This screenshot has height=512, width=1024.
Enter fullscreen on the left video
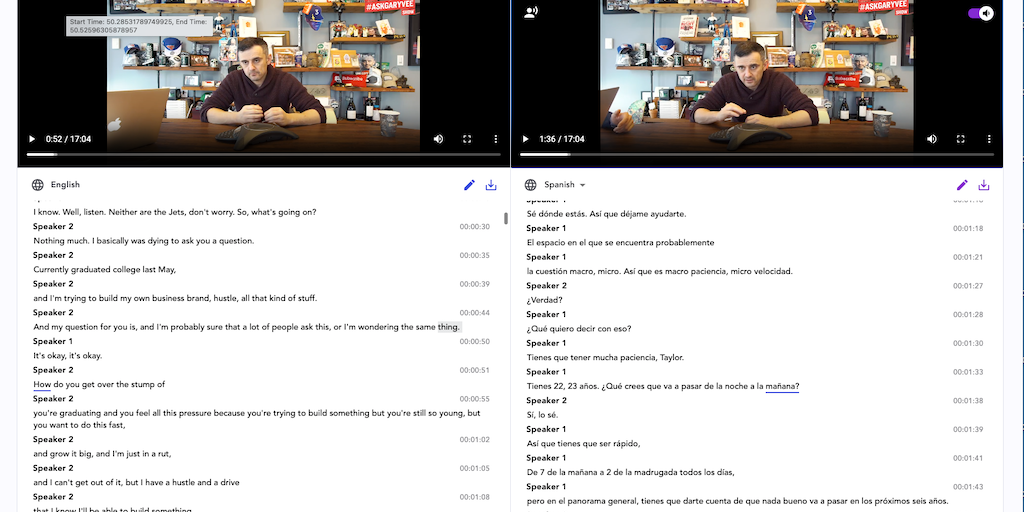point(467,139)
